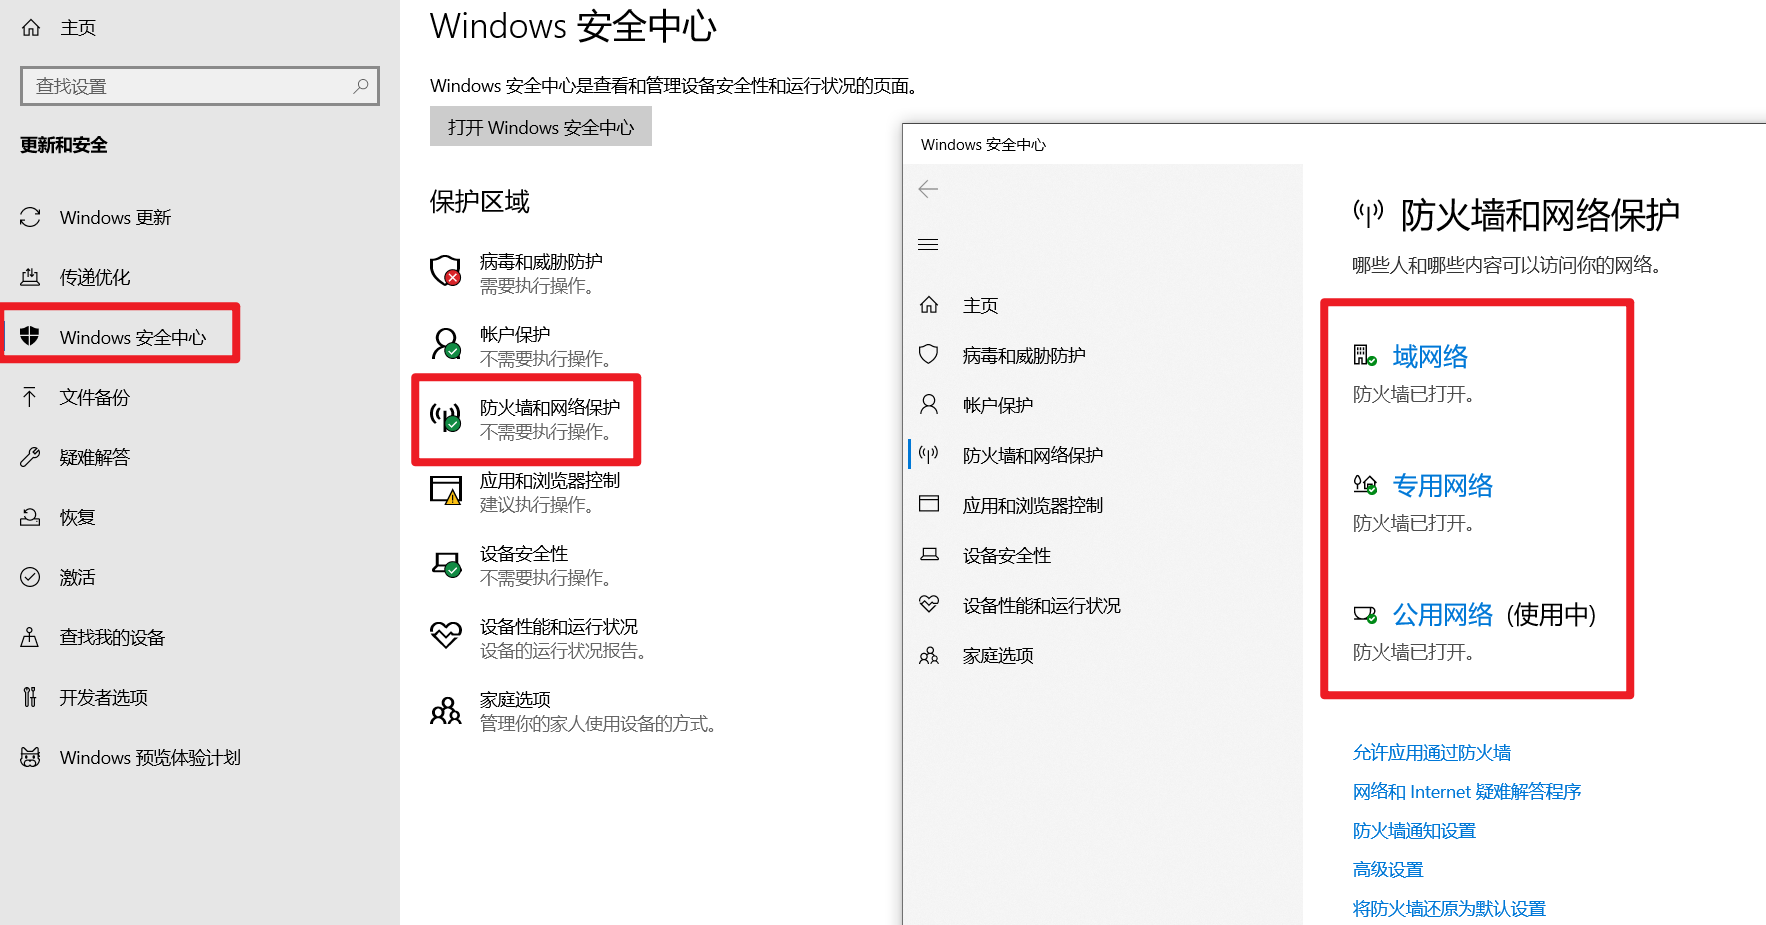Toggle the hamburger menu in Windows 安全中心 window
This screenshot has width=1766, height=925.
tap(928, 244)
